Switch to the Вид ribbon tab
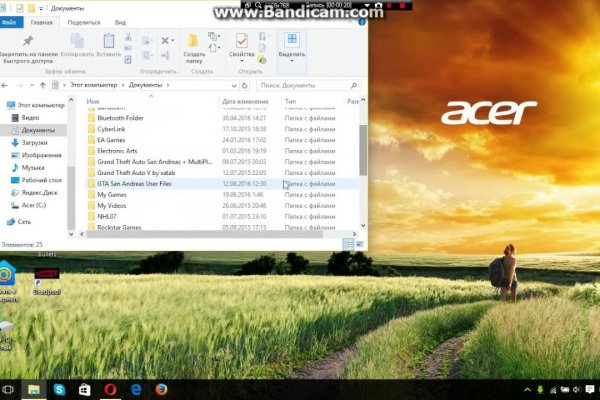The height and width of the screenshot is (400, 600). [x=120, y=21]
